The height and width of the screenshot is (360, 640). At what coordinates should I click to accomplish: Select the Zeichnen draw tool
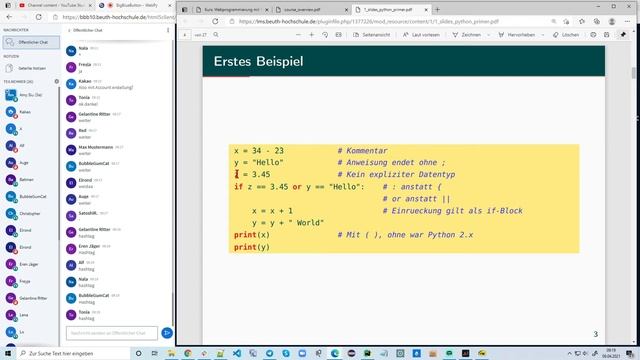(467, 35)
